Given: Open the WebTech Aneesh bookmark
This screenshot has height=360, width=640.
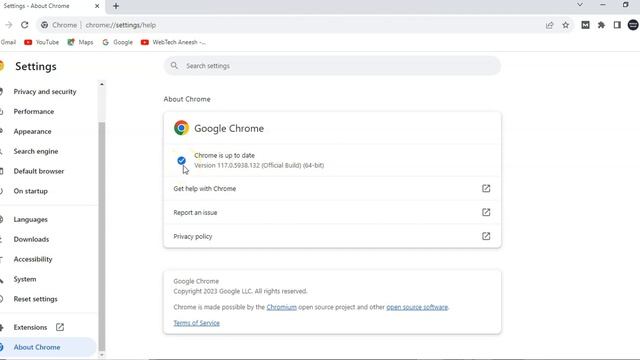Looking at the screenshot, I should [x=173, y=42].
